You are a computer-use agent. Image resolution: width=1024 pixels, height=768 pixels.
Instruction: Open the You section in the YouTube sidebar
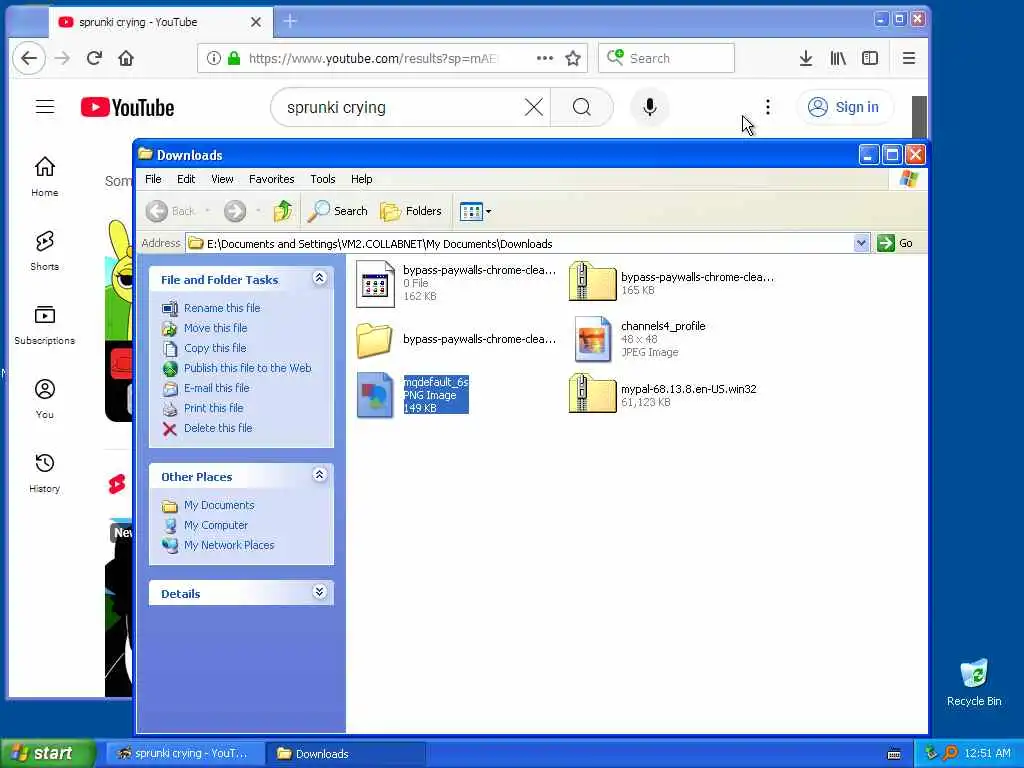[44, 399]
